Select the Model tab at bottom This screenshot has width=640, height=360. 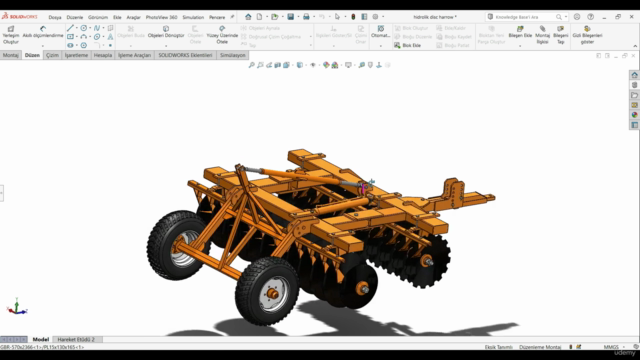(40, 339)
